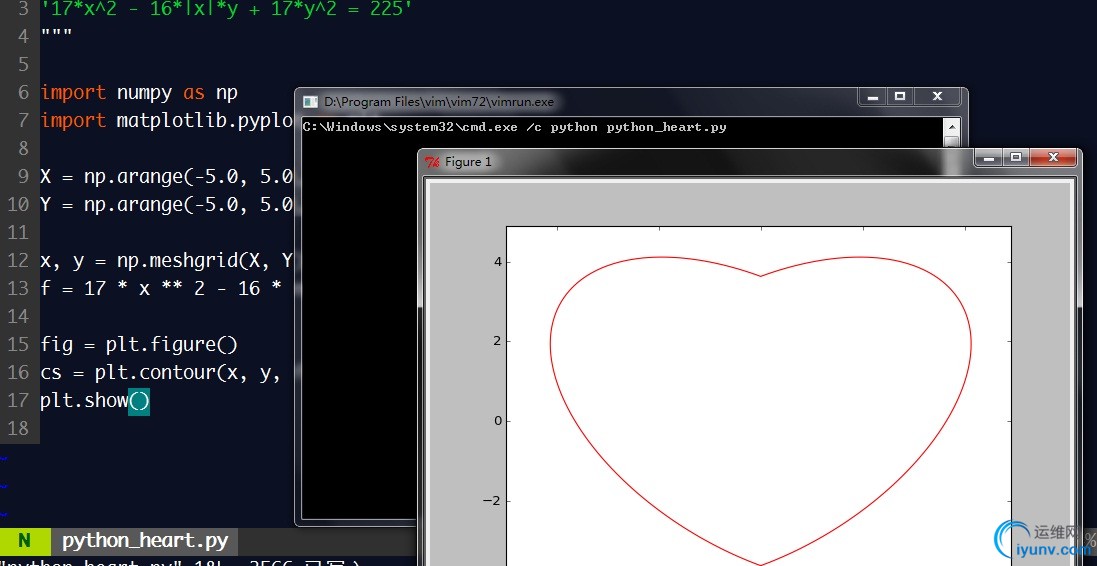Click the python_heart.py filename in status line

[x=145, y=541]
